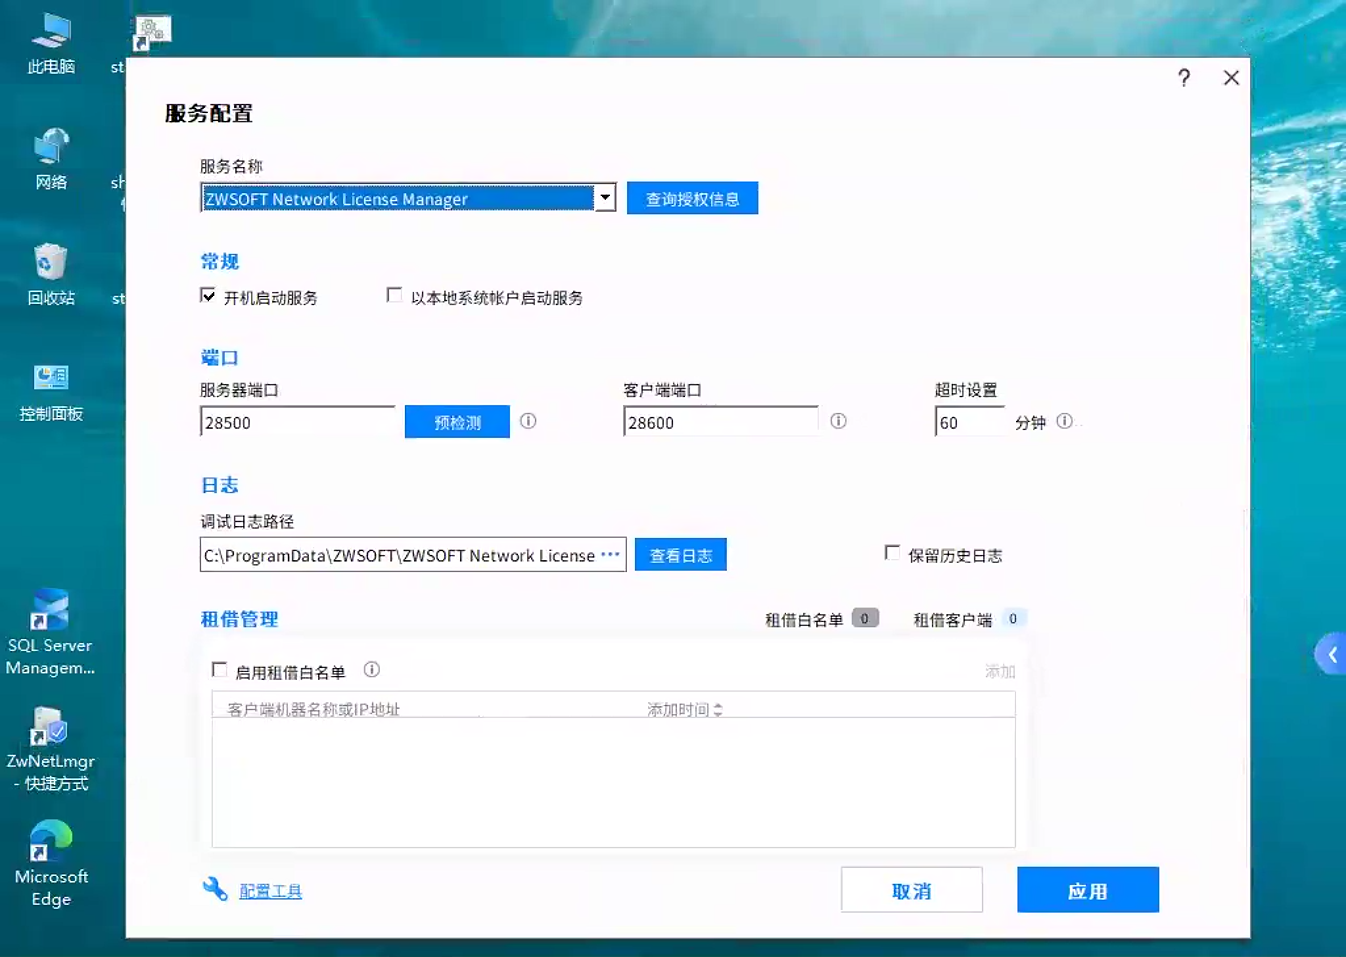The image size is (1346, 957).
Task: Enable 启用租借白名单 checkbox
Action: 219,669
